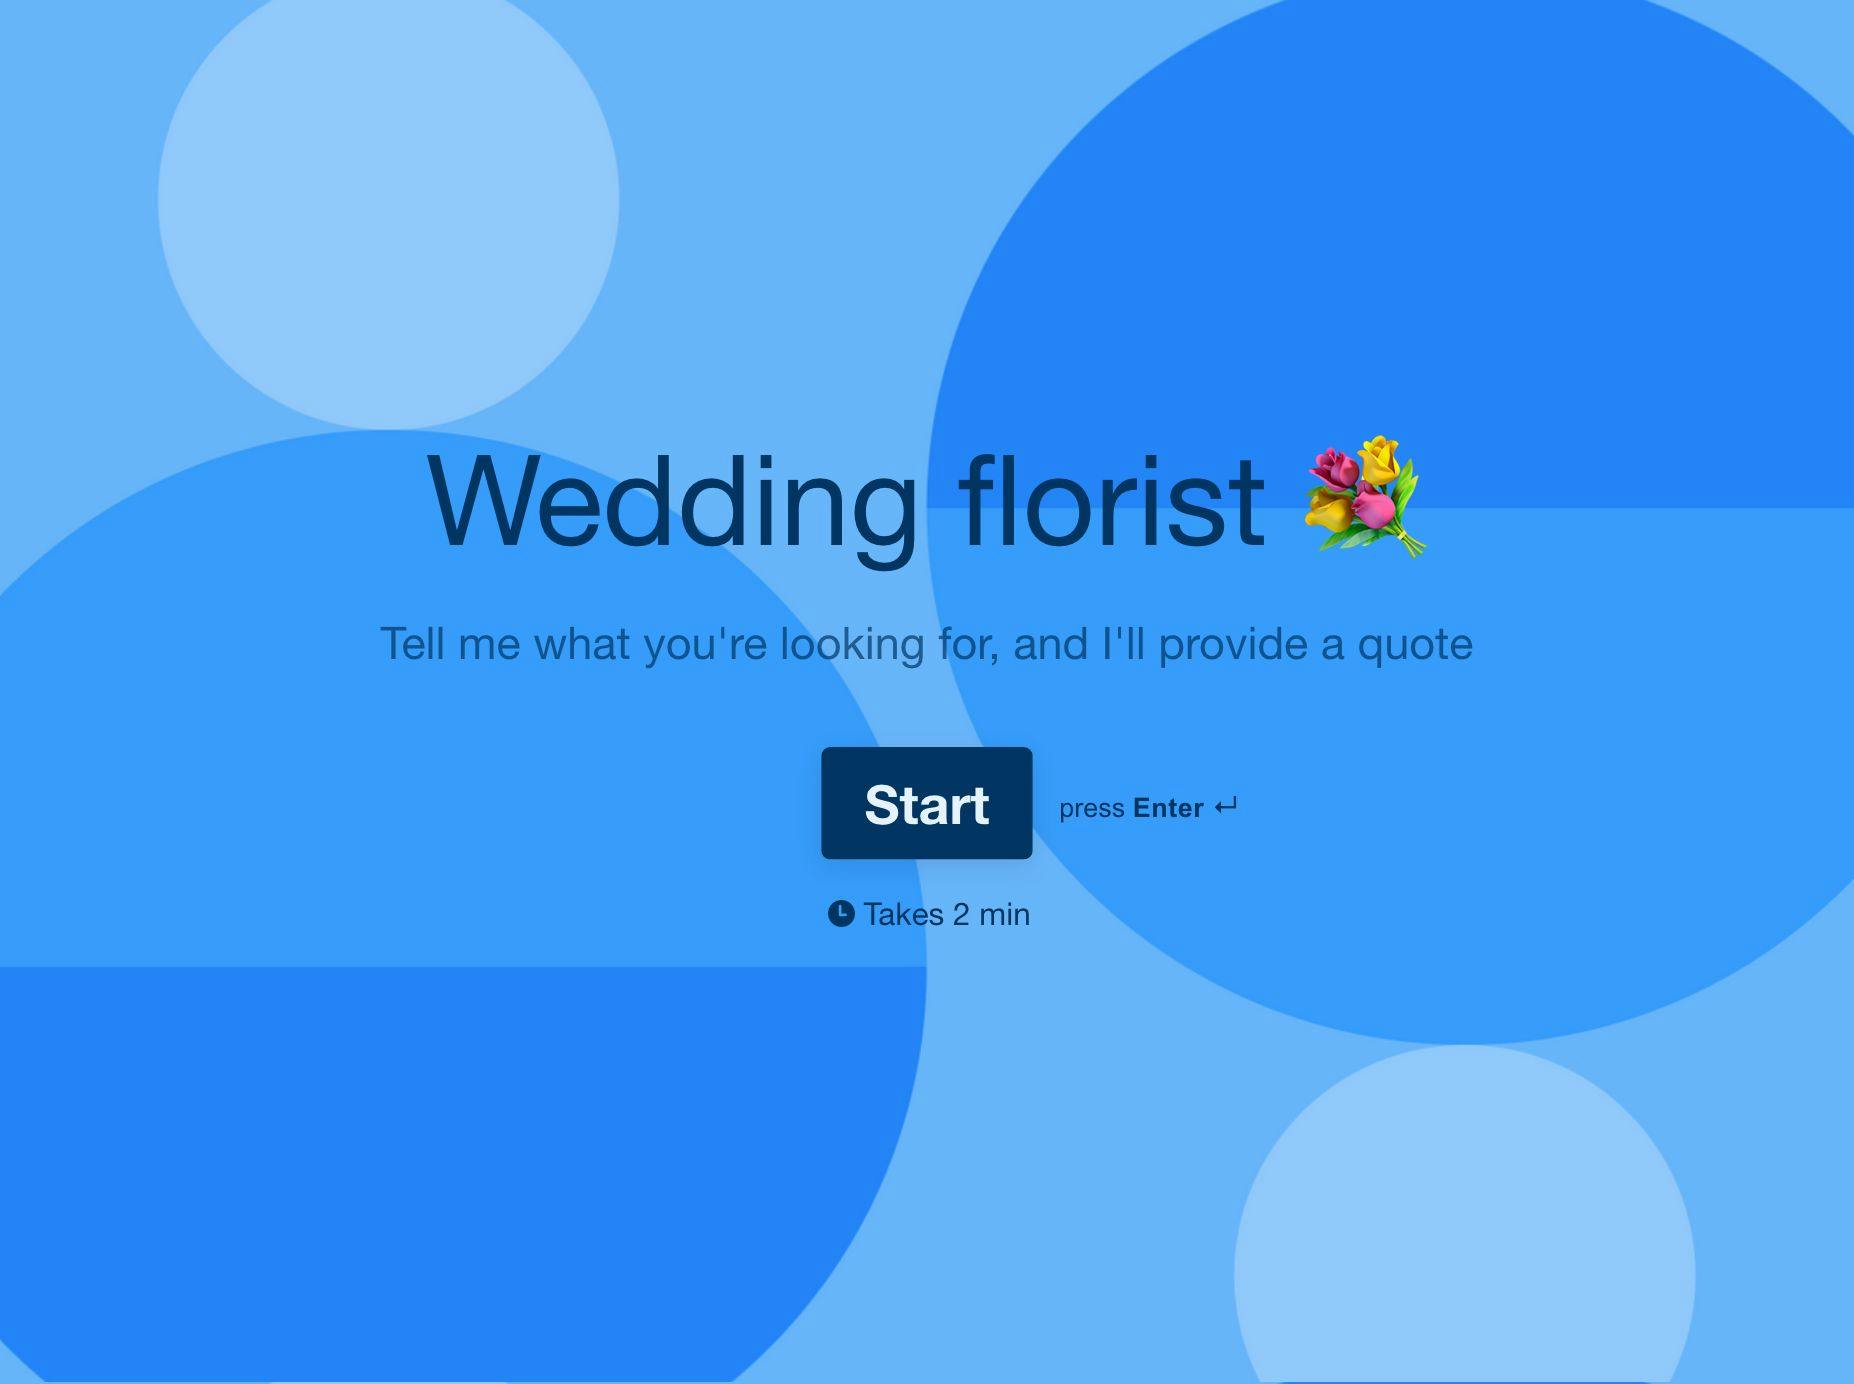Screen dimensions: 1854x1384
Task: Click the flower bouquet emoji beside the title
Action: point(1366,496)
